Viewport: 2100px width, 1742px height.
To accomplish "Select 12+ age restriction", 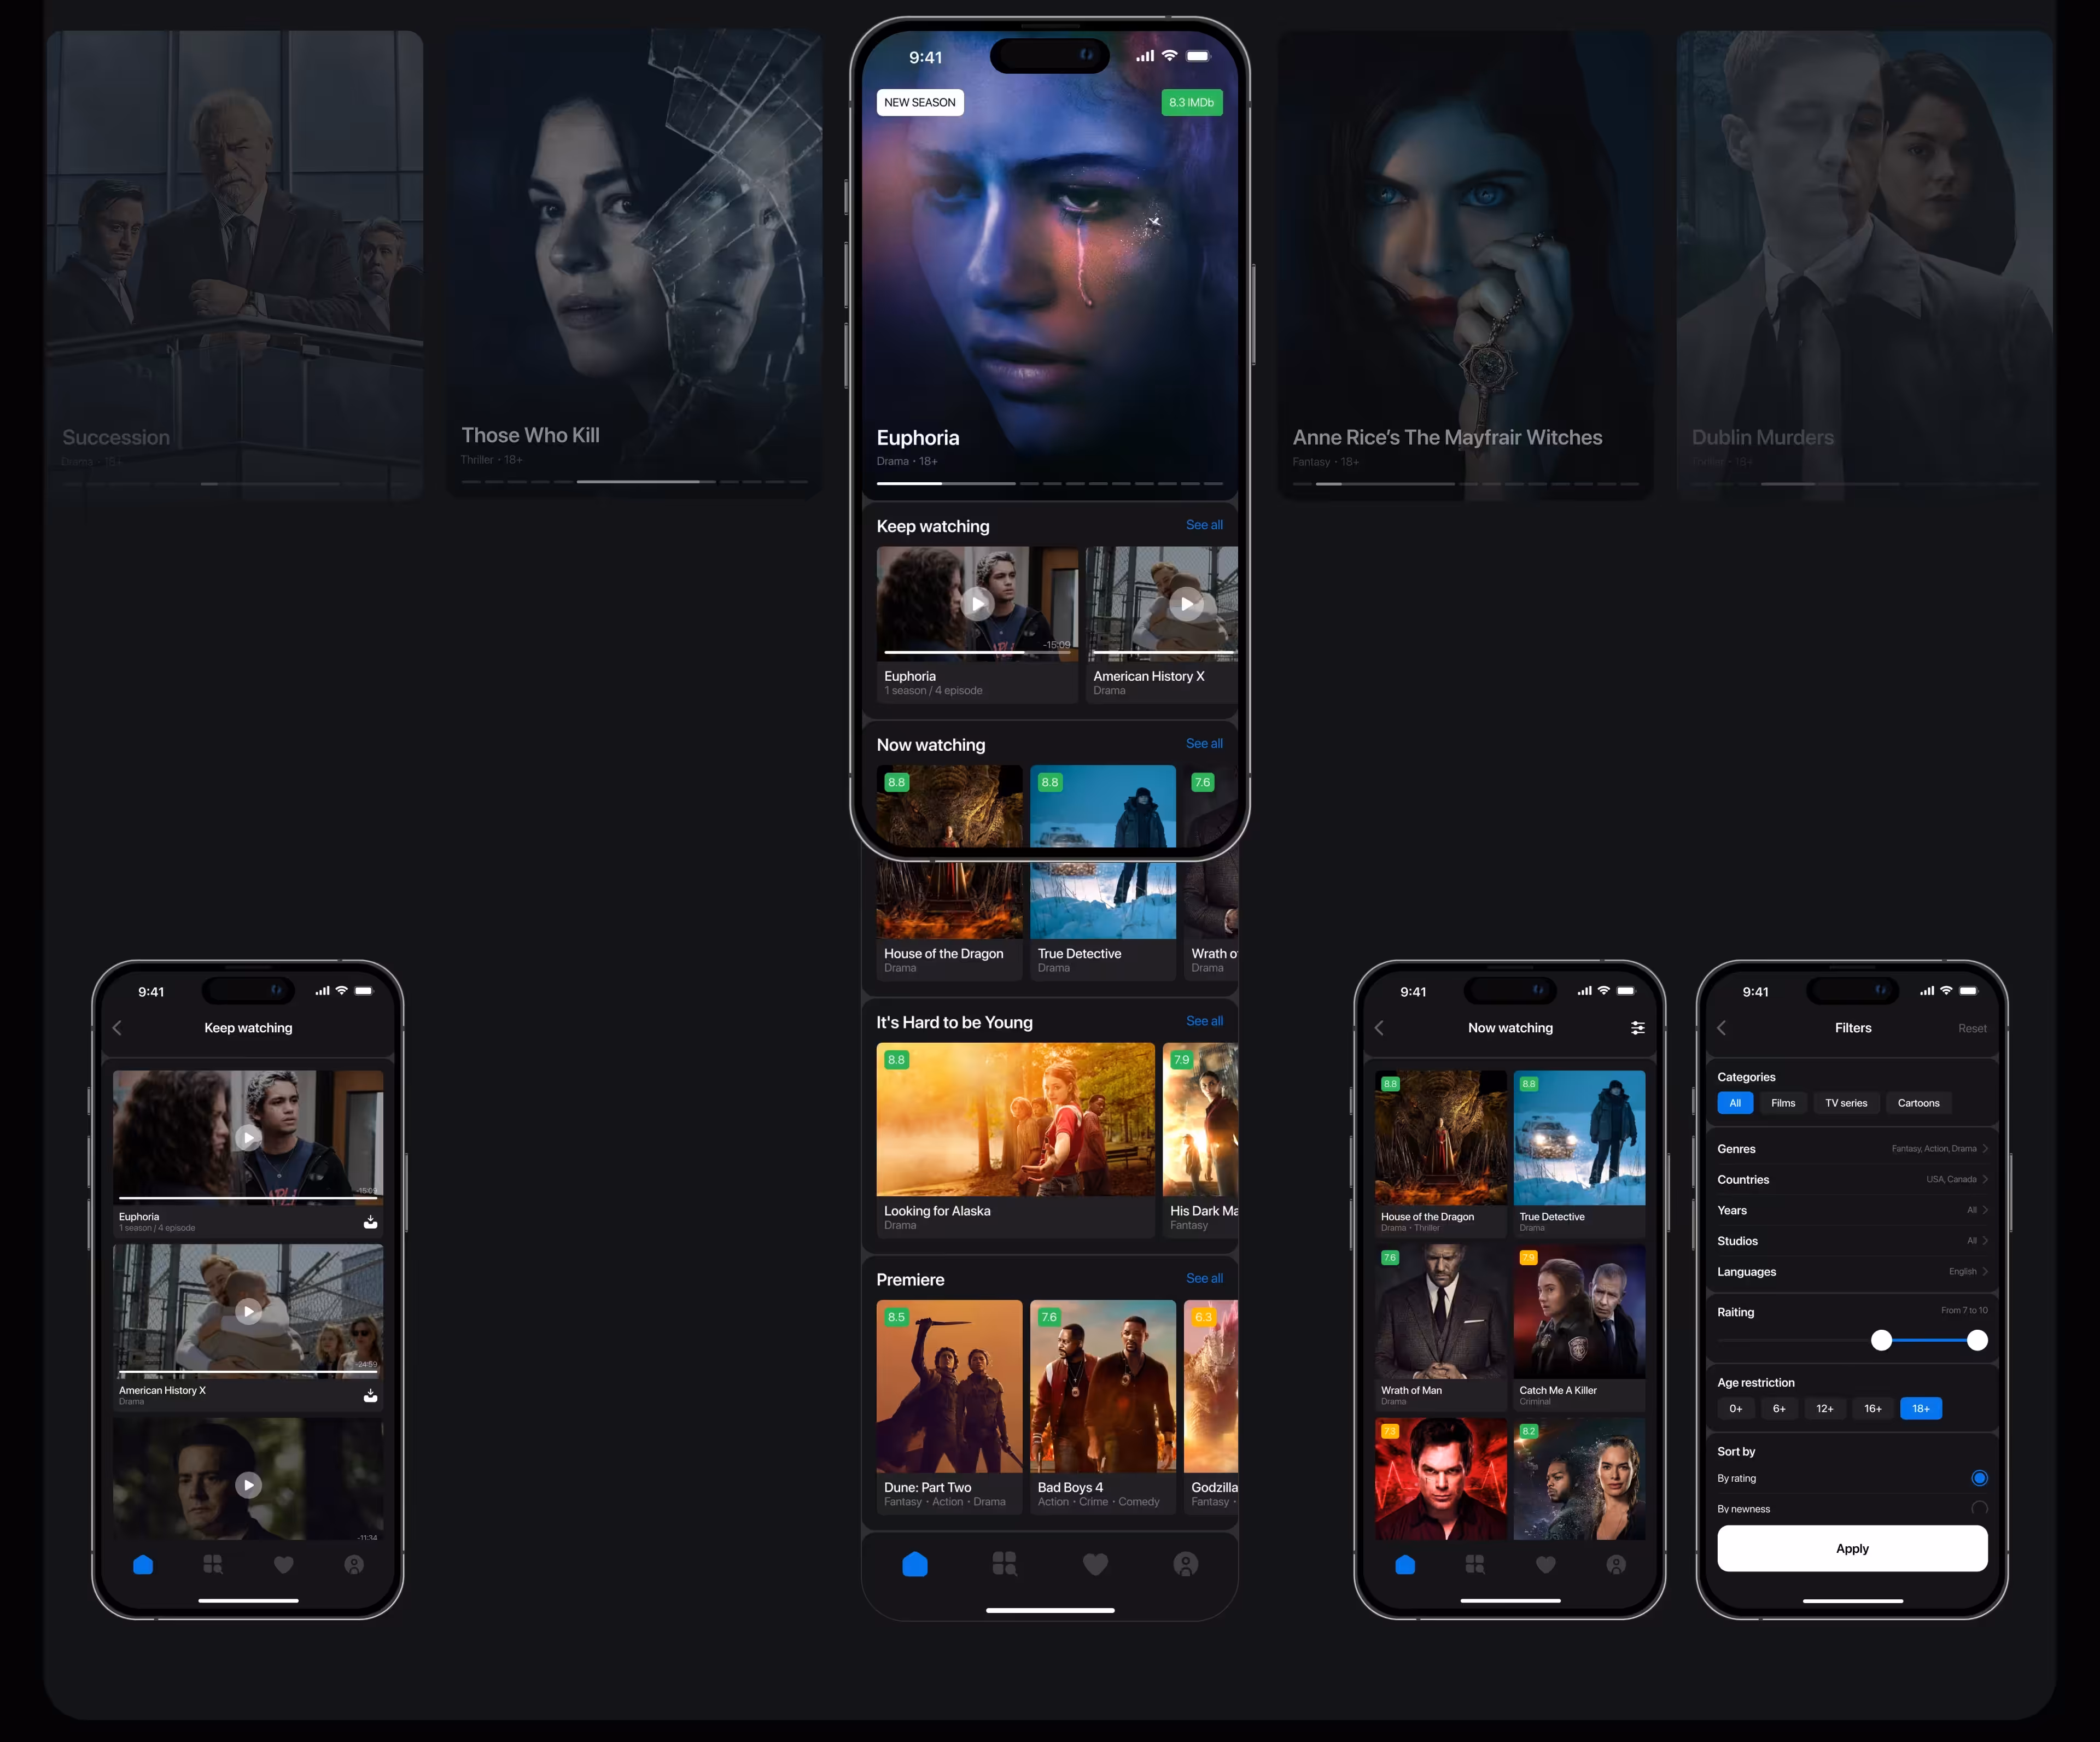I will (1825, 1408).
